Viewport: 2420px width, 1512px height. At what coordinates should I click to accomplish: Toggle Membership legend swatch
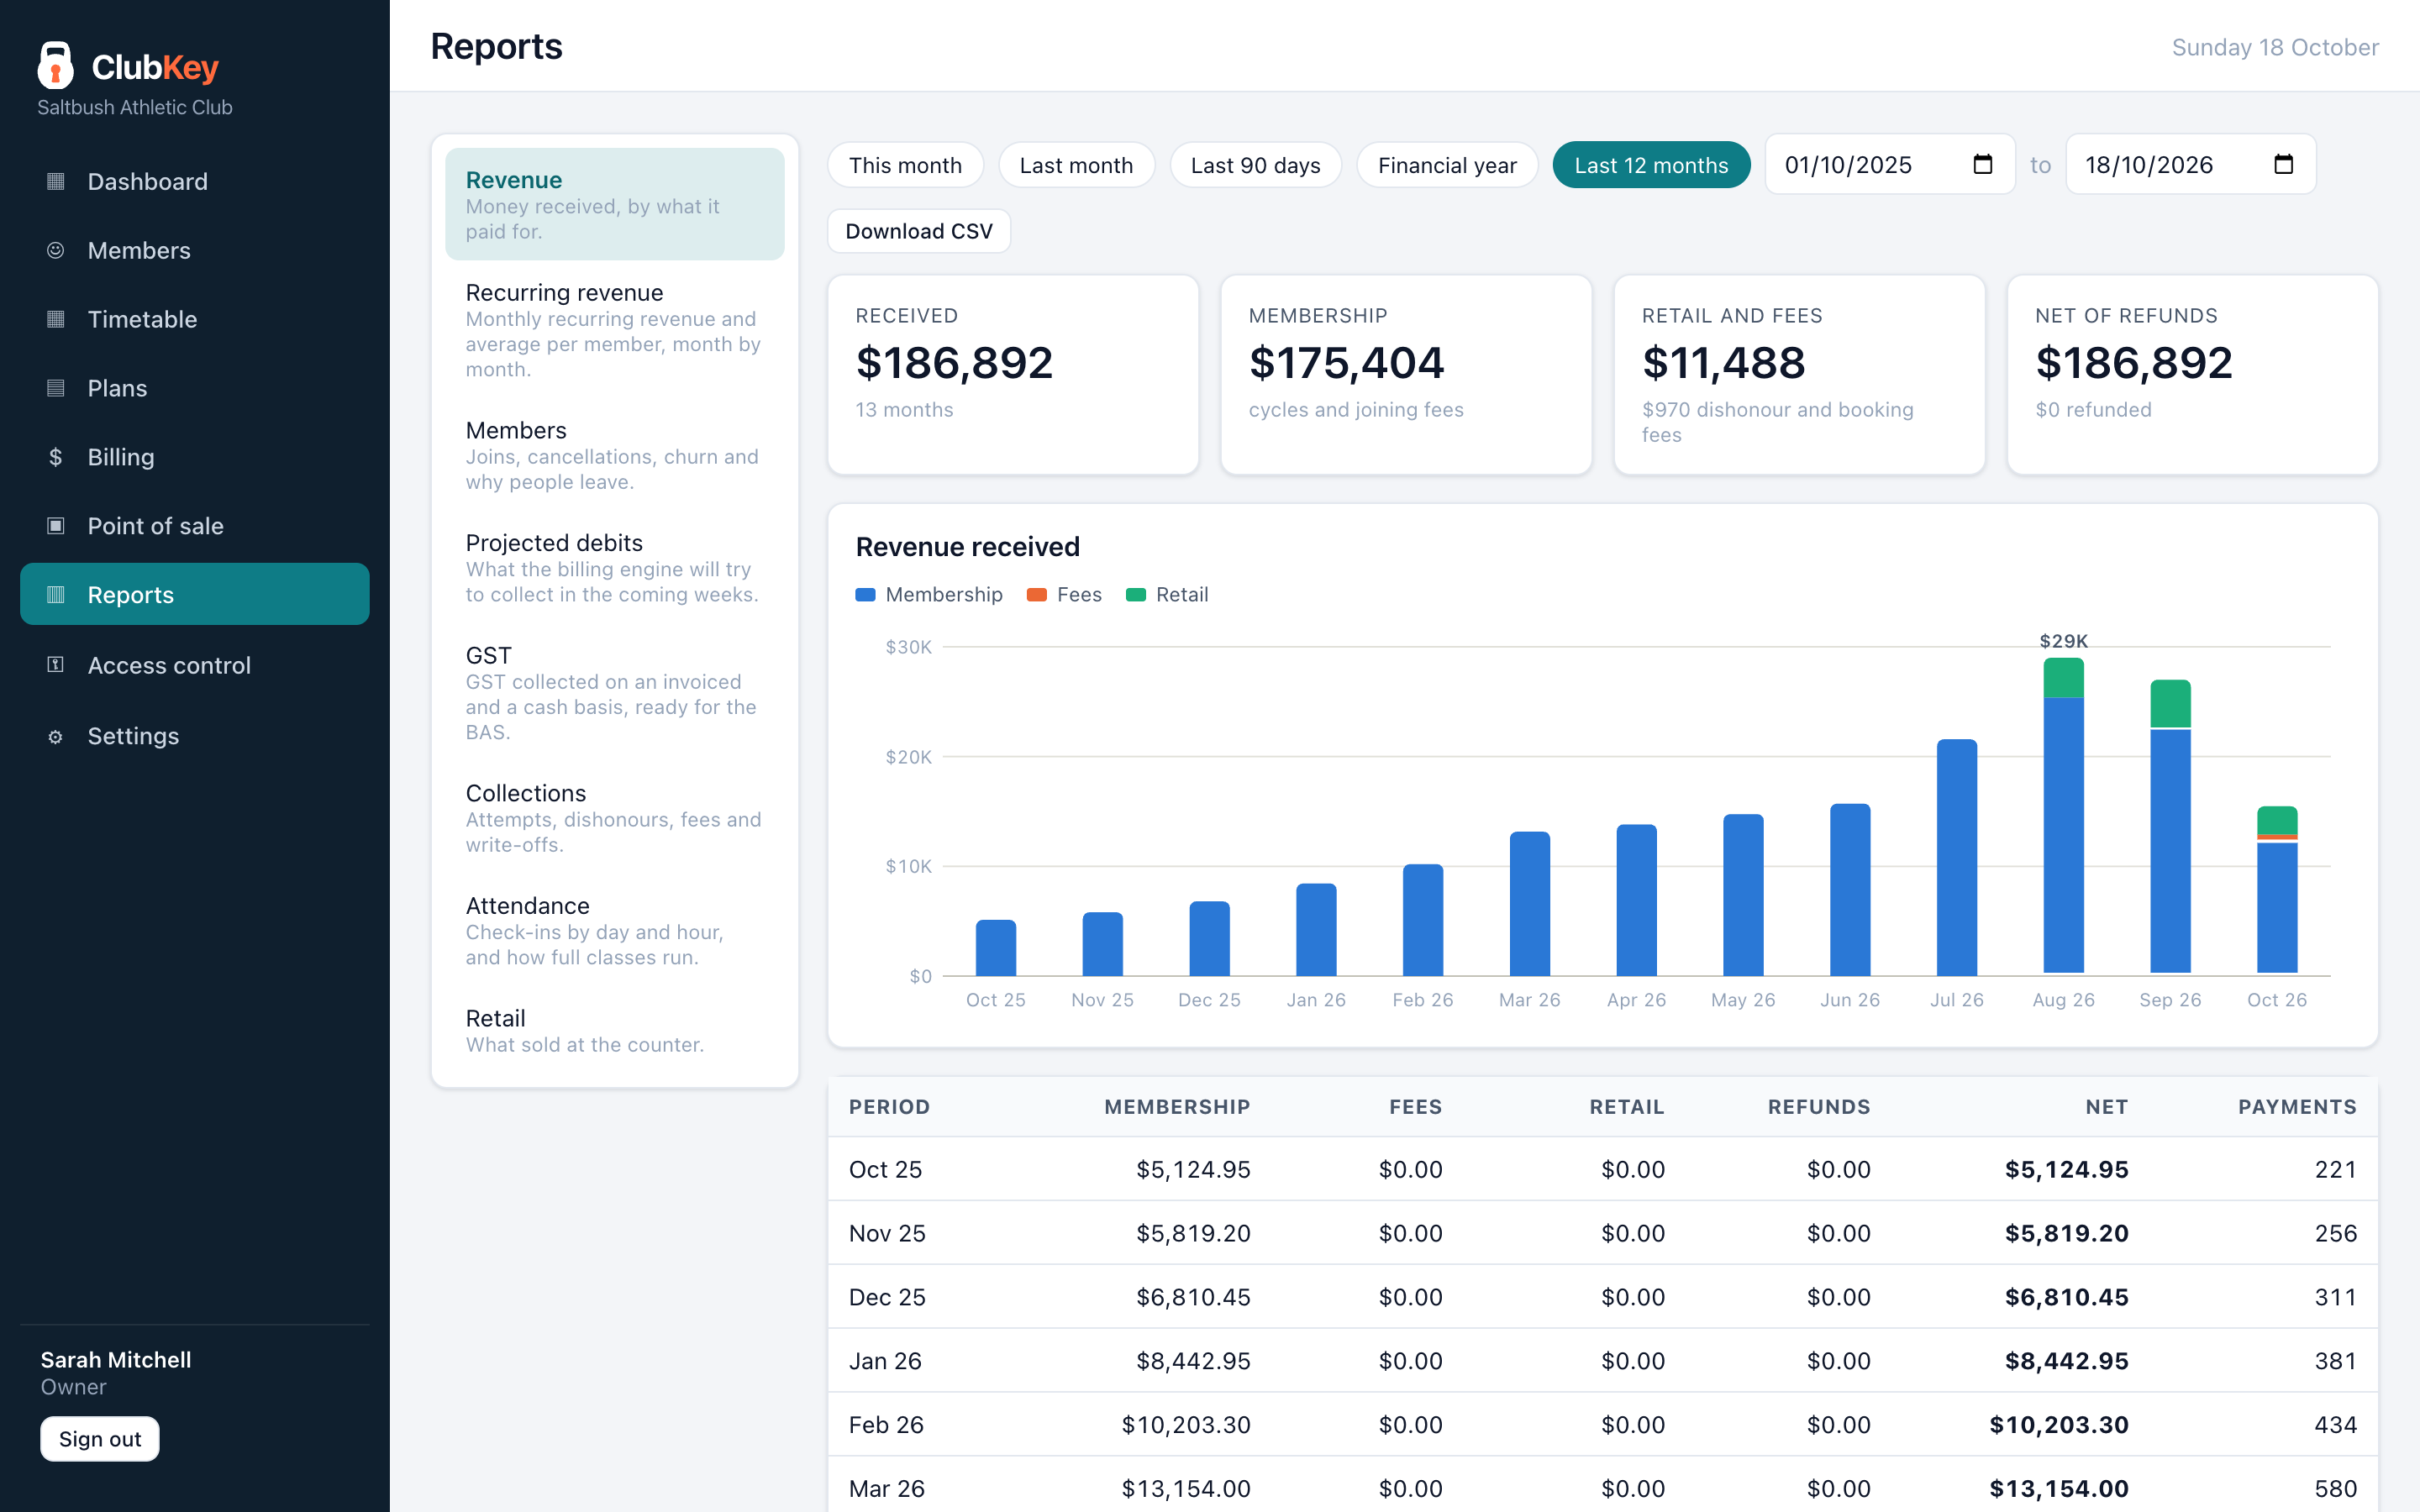866,595
